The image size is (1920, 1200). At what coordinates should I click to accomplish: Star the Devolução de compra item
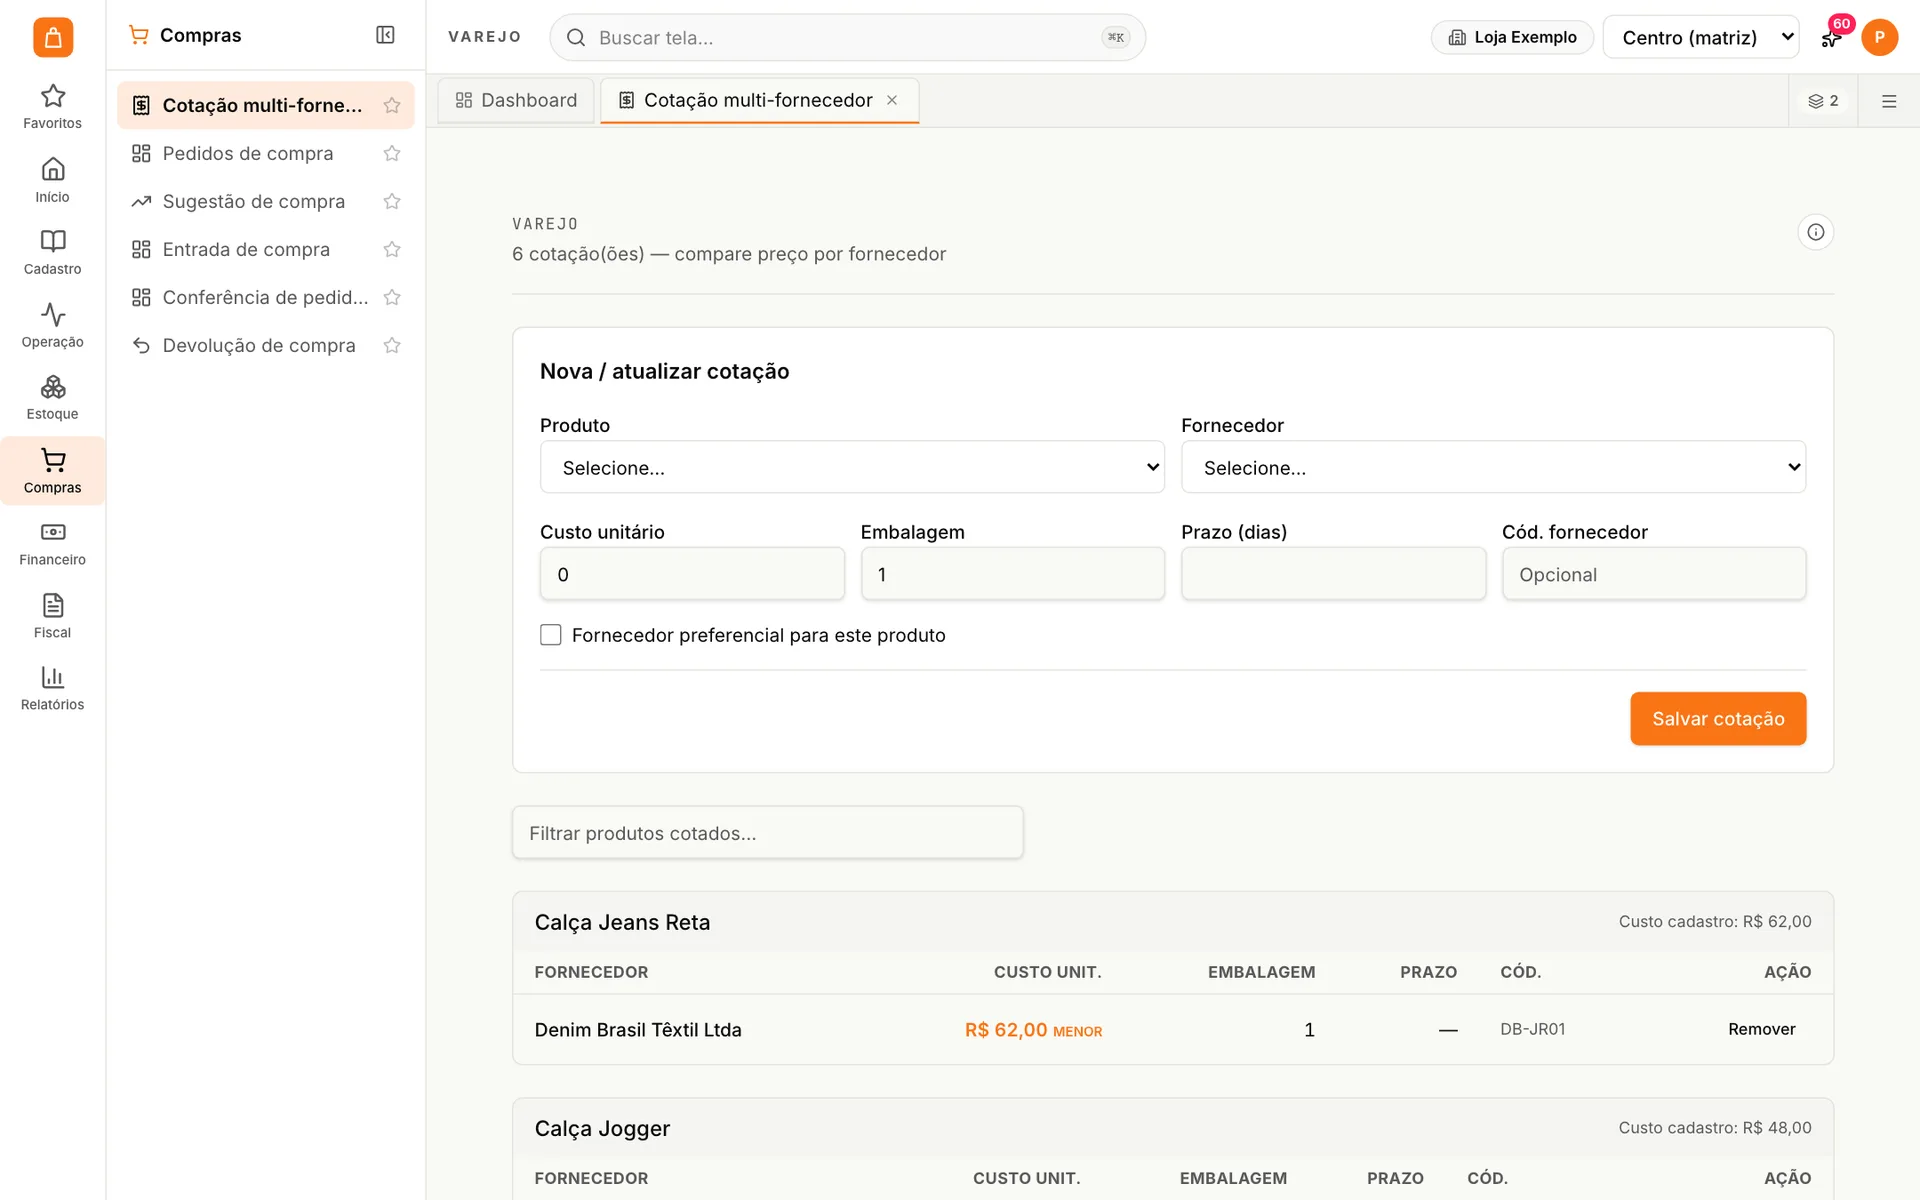[392, 345]
